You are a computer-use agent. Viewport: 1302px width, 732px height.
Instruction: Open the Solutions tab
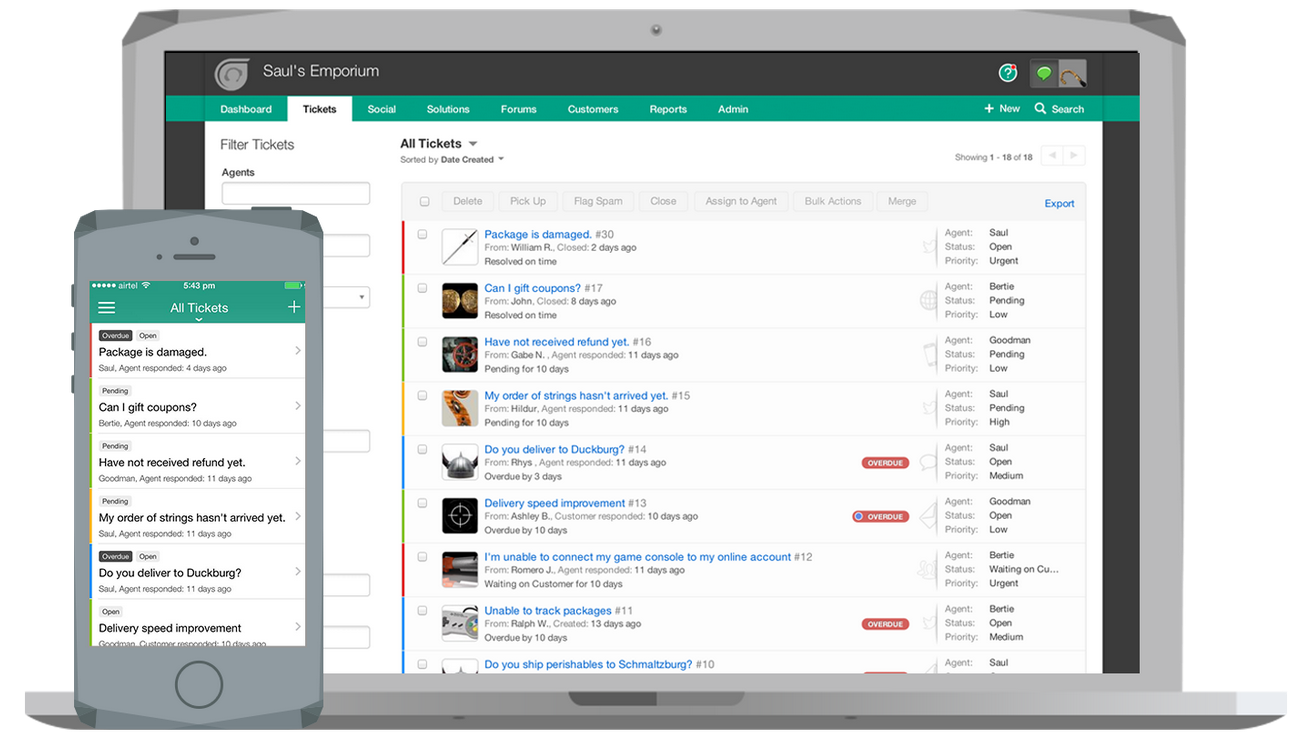click(x=448, y=109)
